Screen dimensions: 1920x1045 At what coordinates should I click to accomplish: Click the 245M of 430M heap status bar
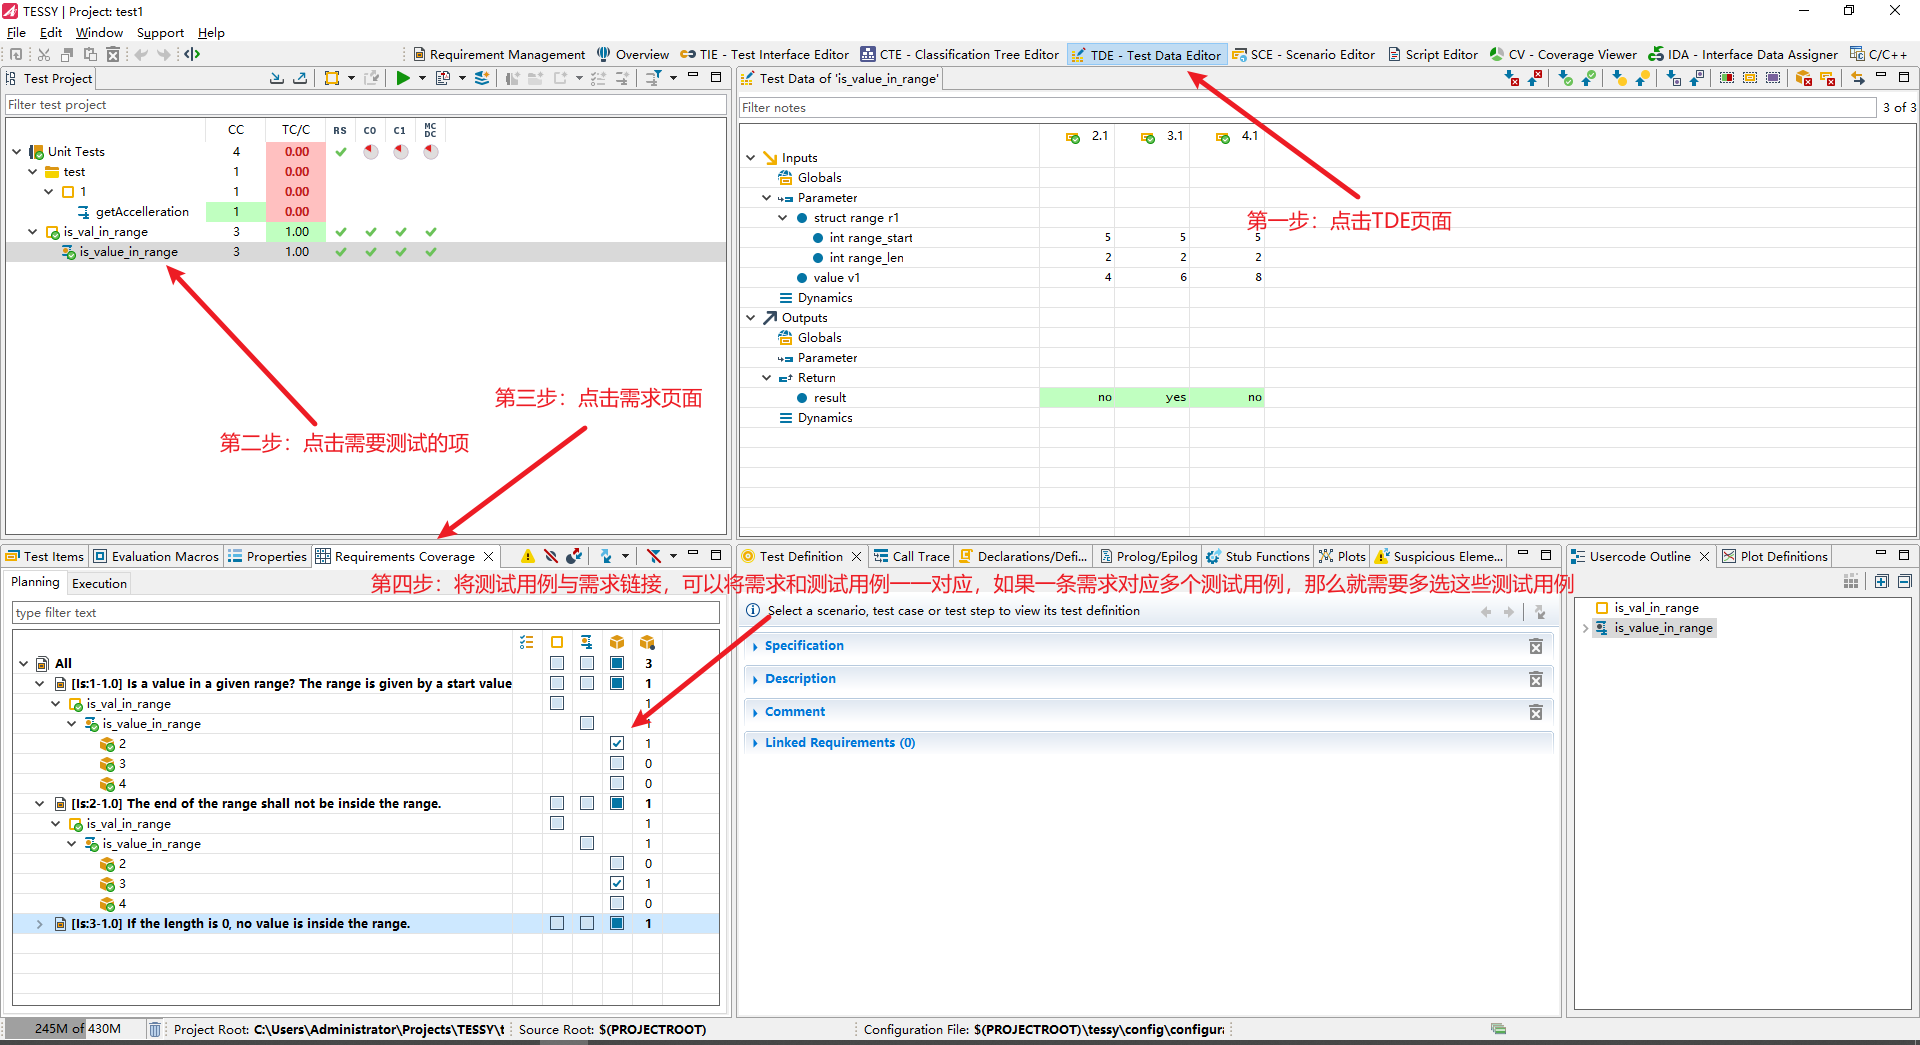74,1029
